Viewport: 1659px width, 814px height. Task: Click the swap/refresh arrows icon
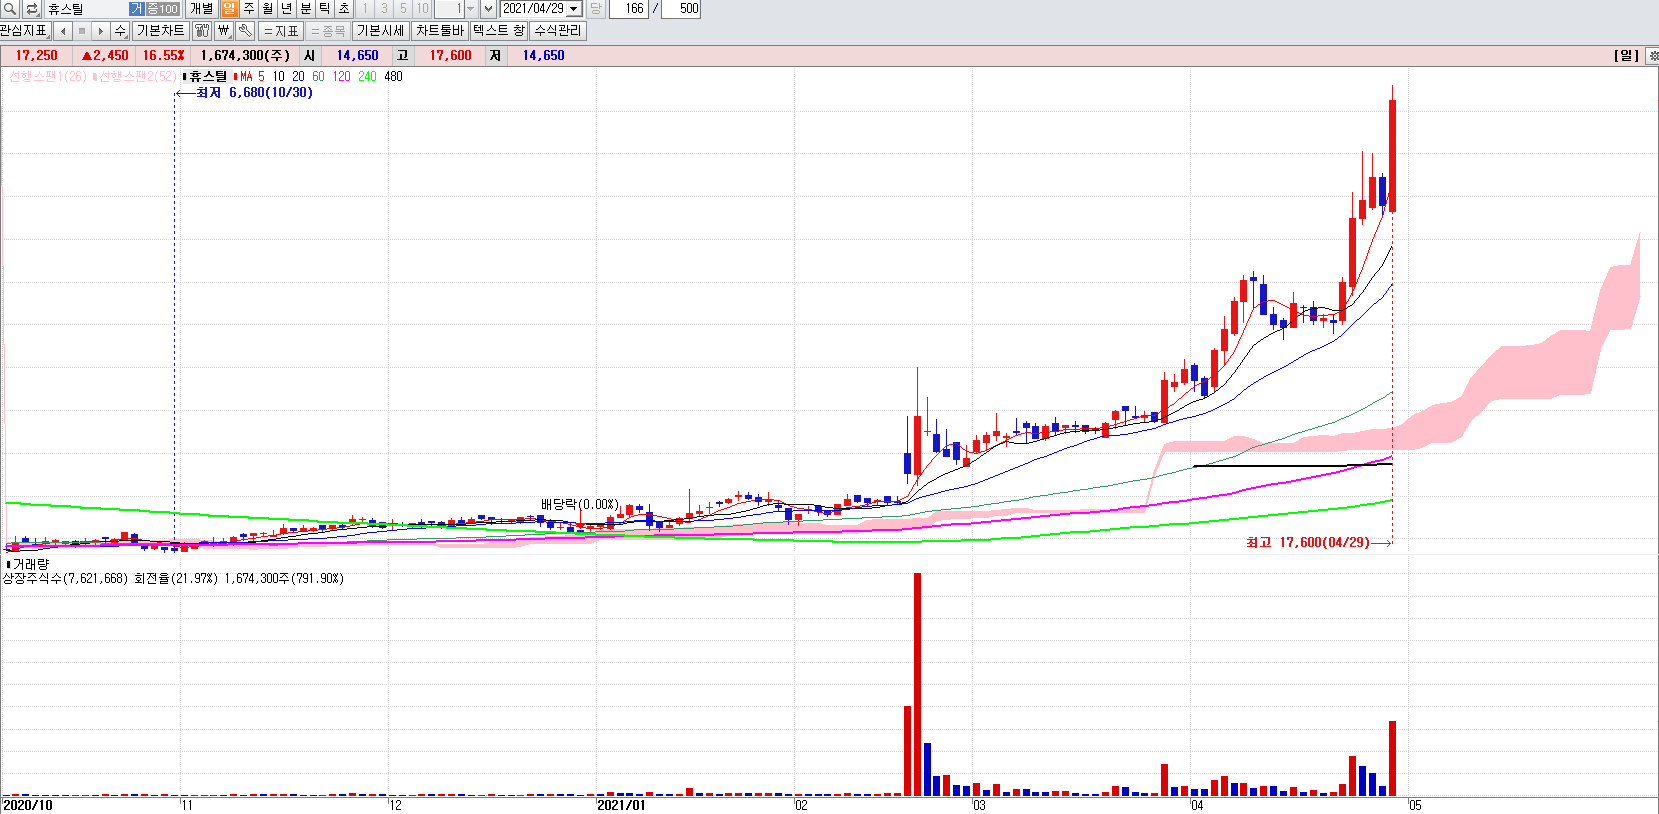[31, 9]
